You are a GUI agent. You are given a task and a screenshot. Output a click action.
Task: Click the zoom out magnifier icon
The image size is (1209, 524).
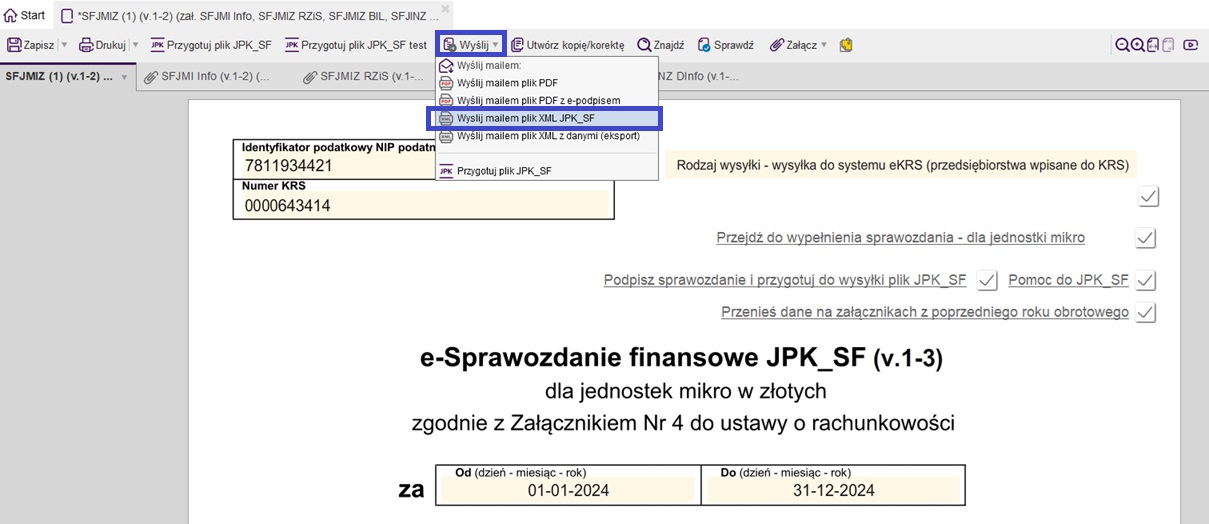point(1123,45)
